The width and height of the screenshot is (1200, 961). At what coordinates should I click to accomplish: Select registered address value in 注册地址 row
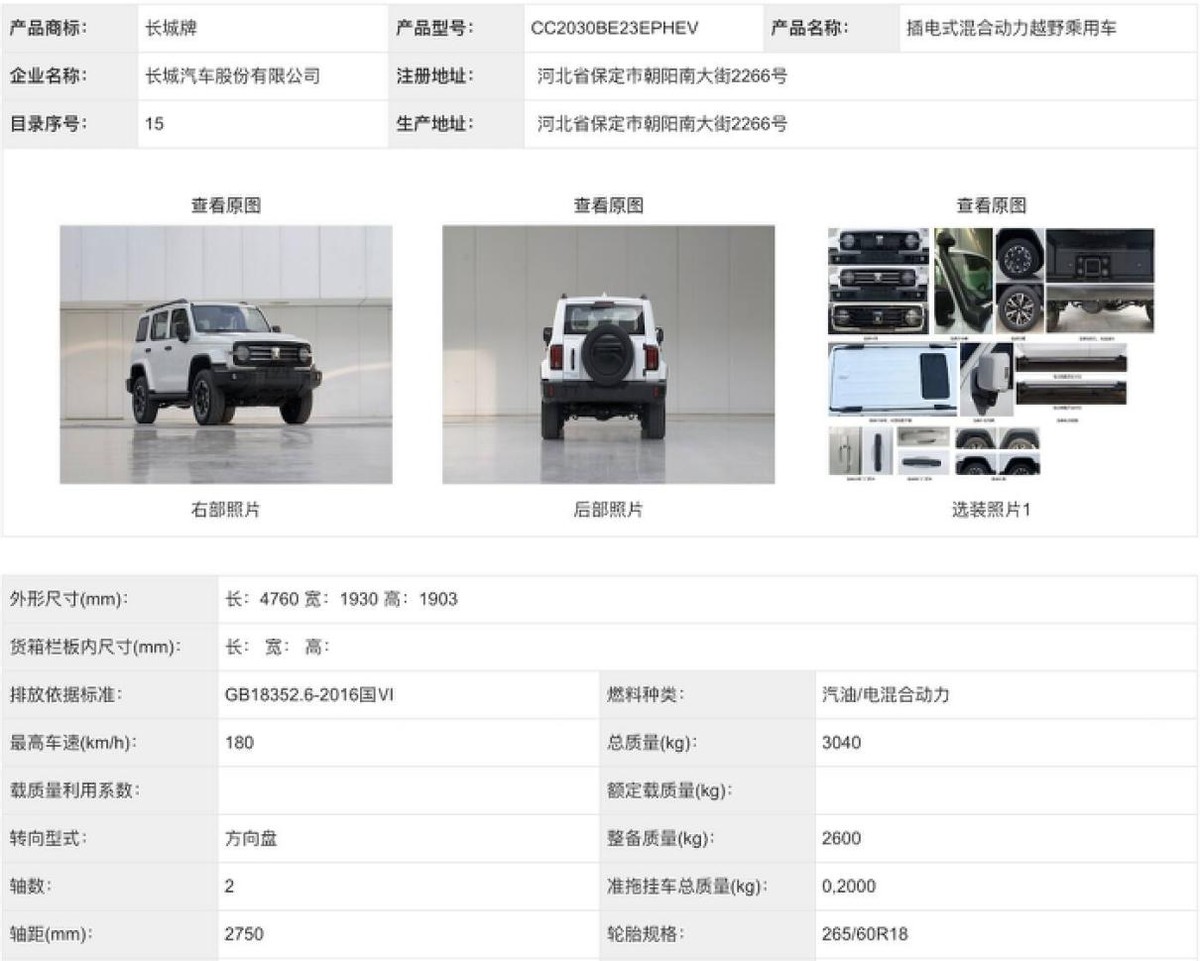pos(662,76)
